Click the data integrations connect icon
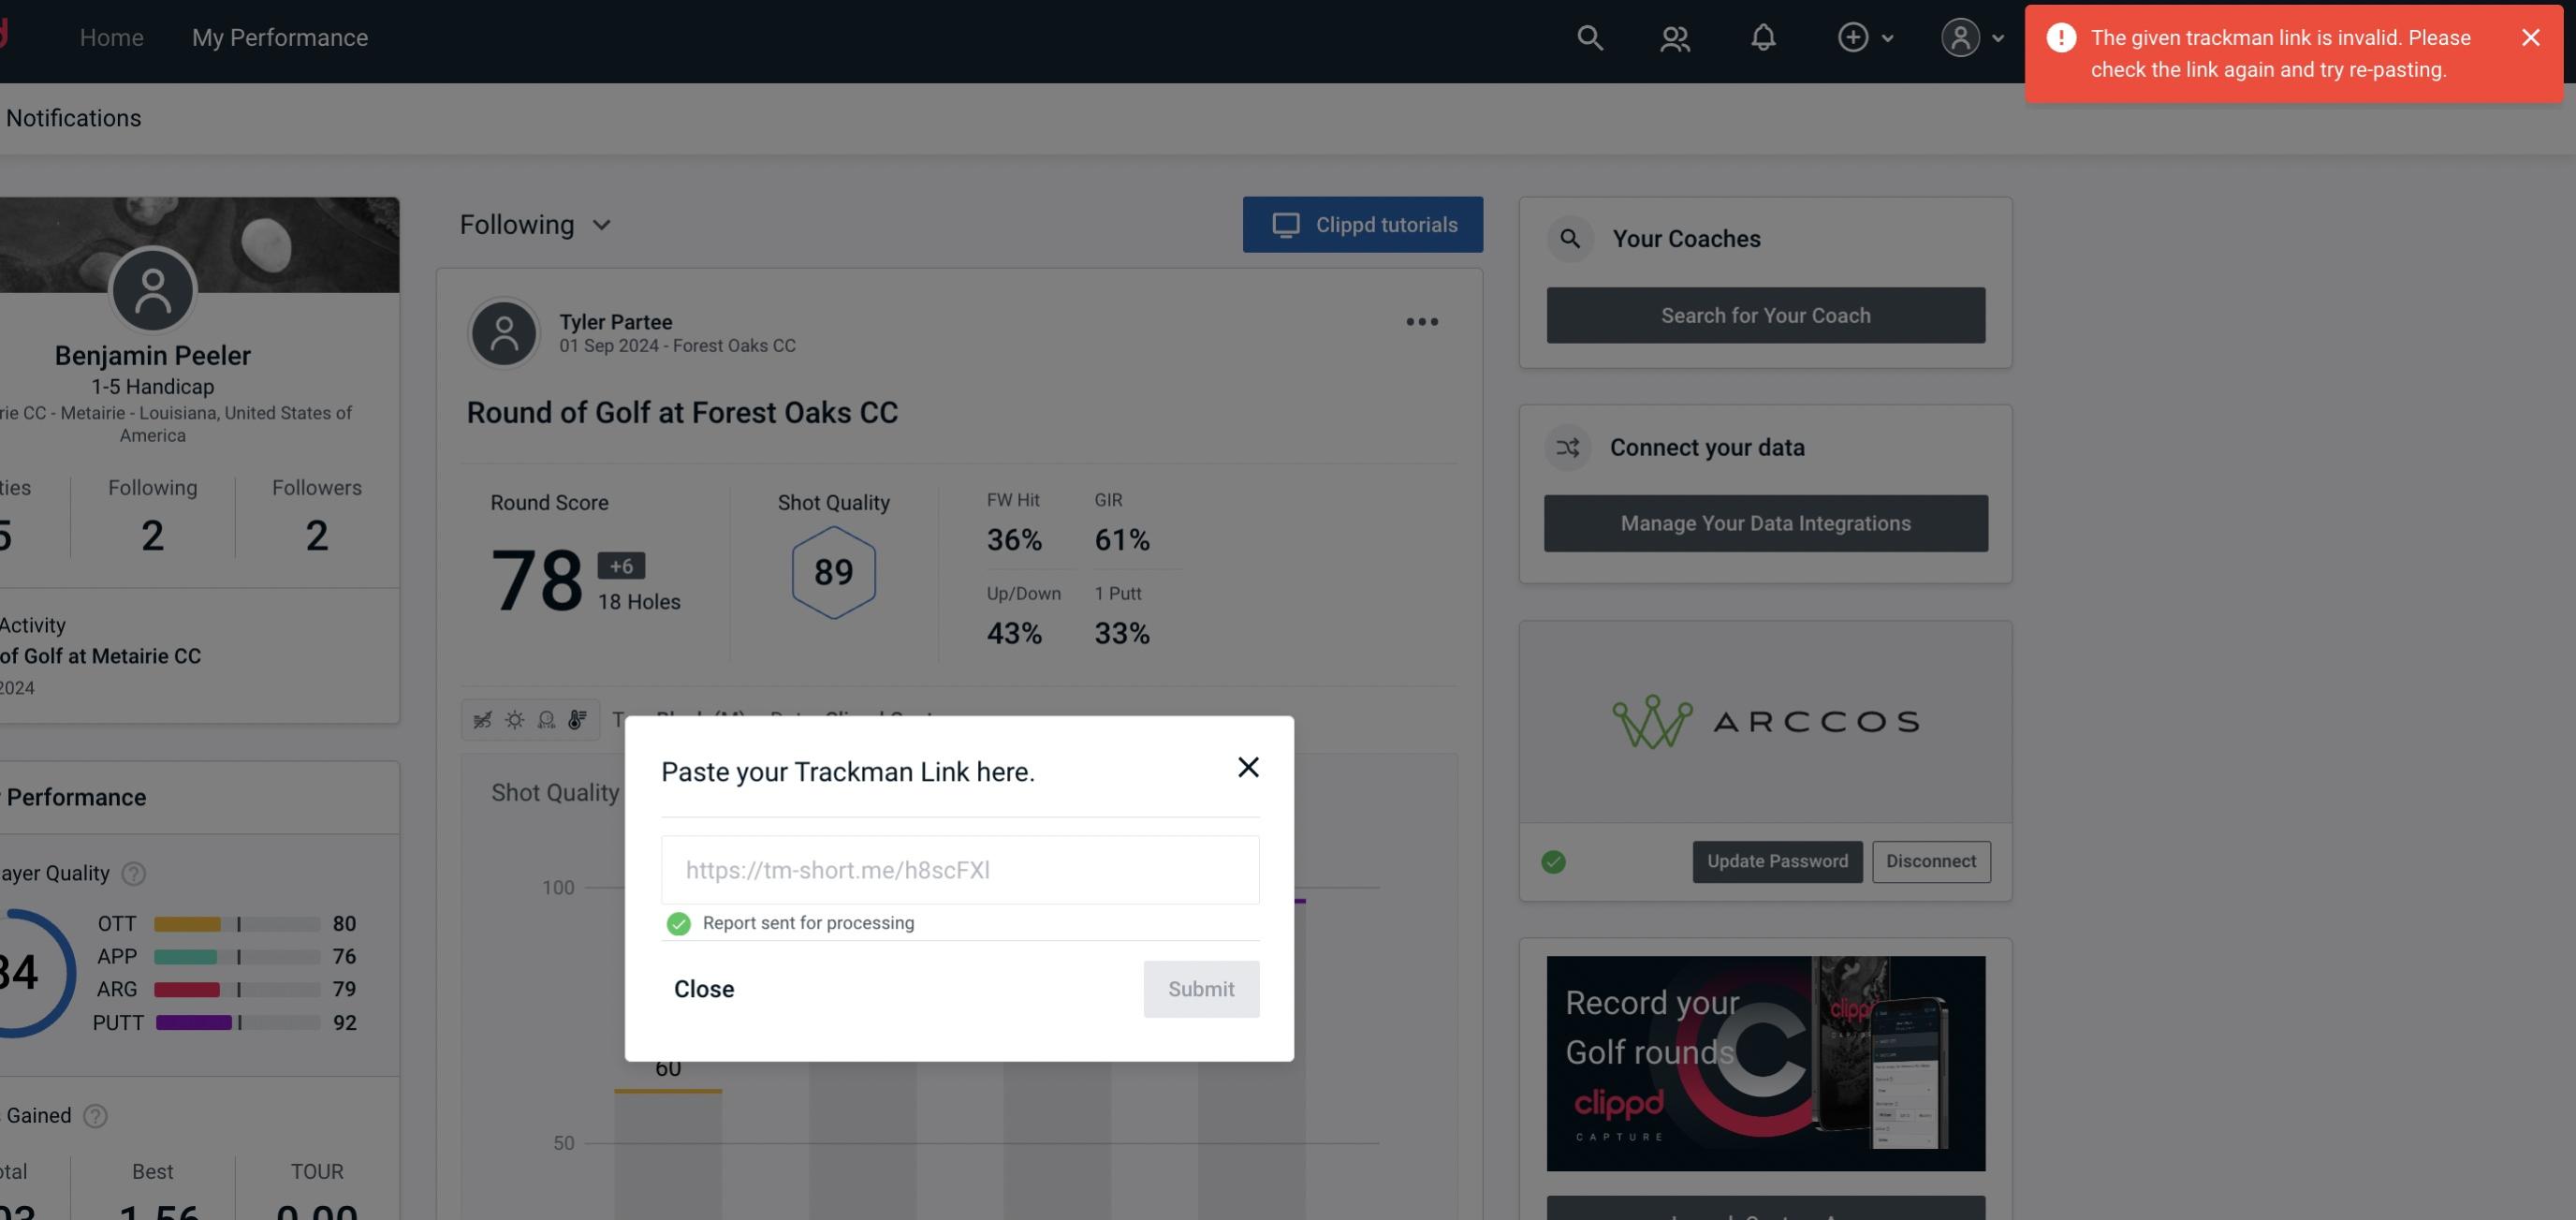Screen dimensions: 2576x1220 tap(1569, 448)
